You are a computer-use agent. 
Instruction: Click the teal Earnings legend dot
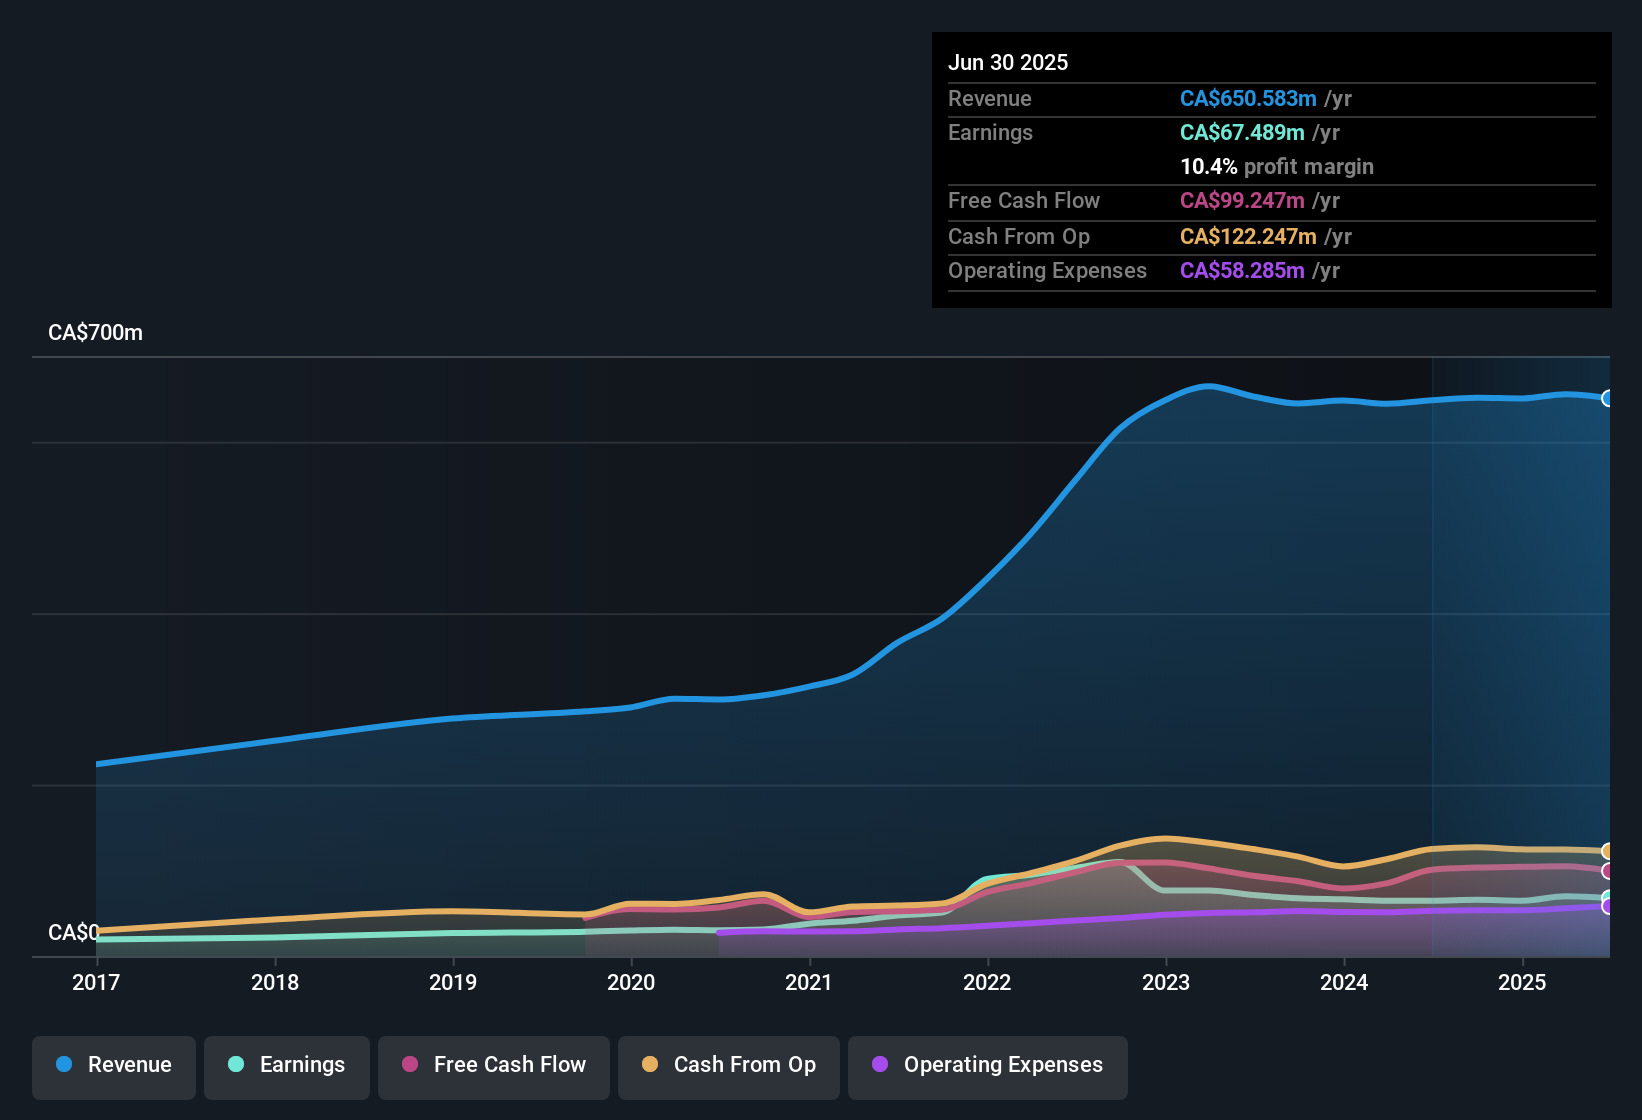click(x=236, y=1064)
